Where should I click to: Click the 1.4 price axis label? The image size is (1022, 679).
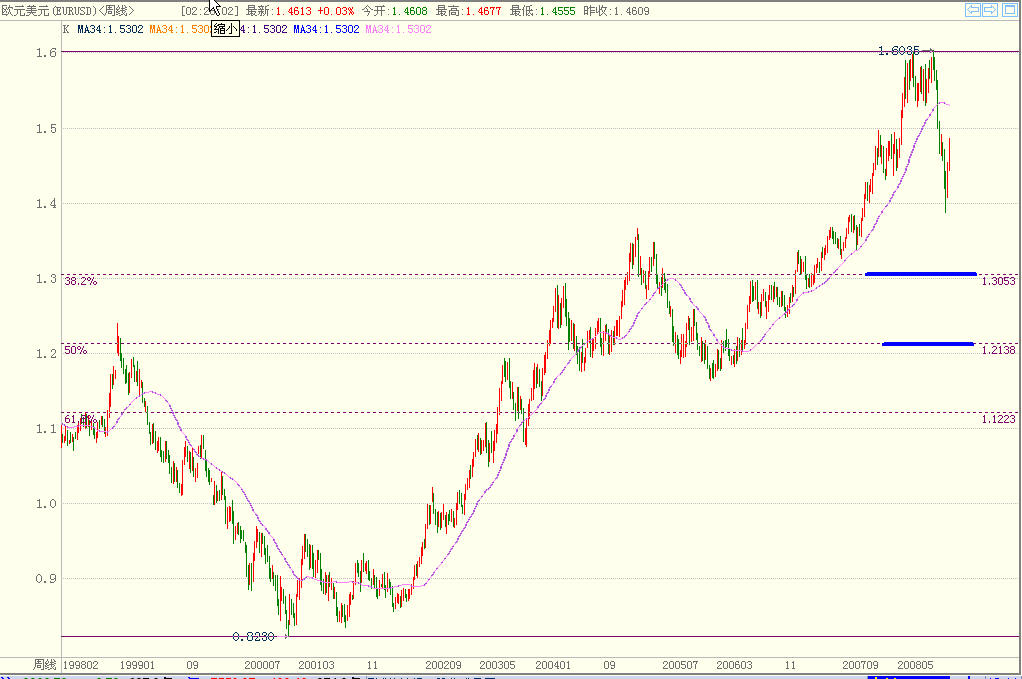click(x=46, y=204)
